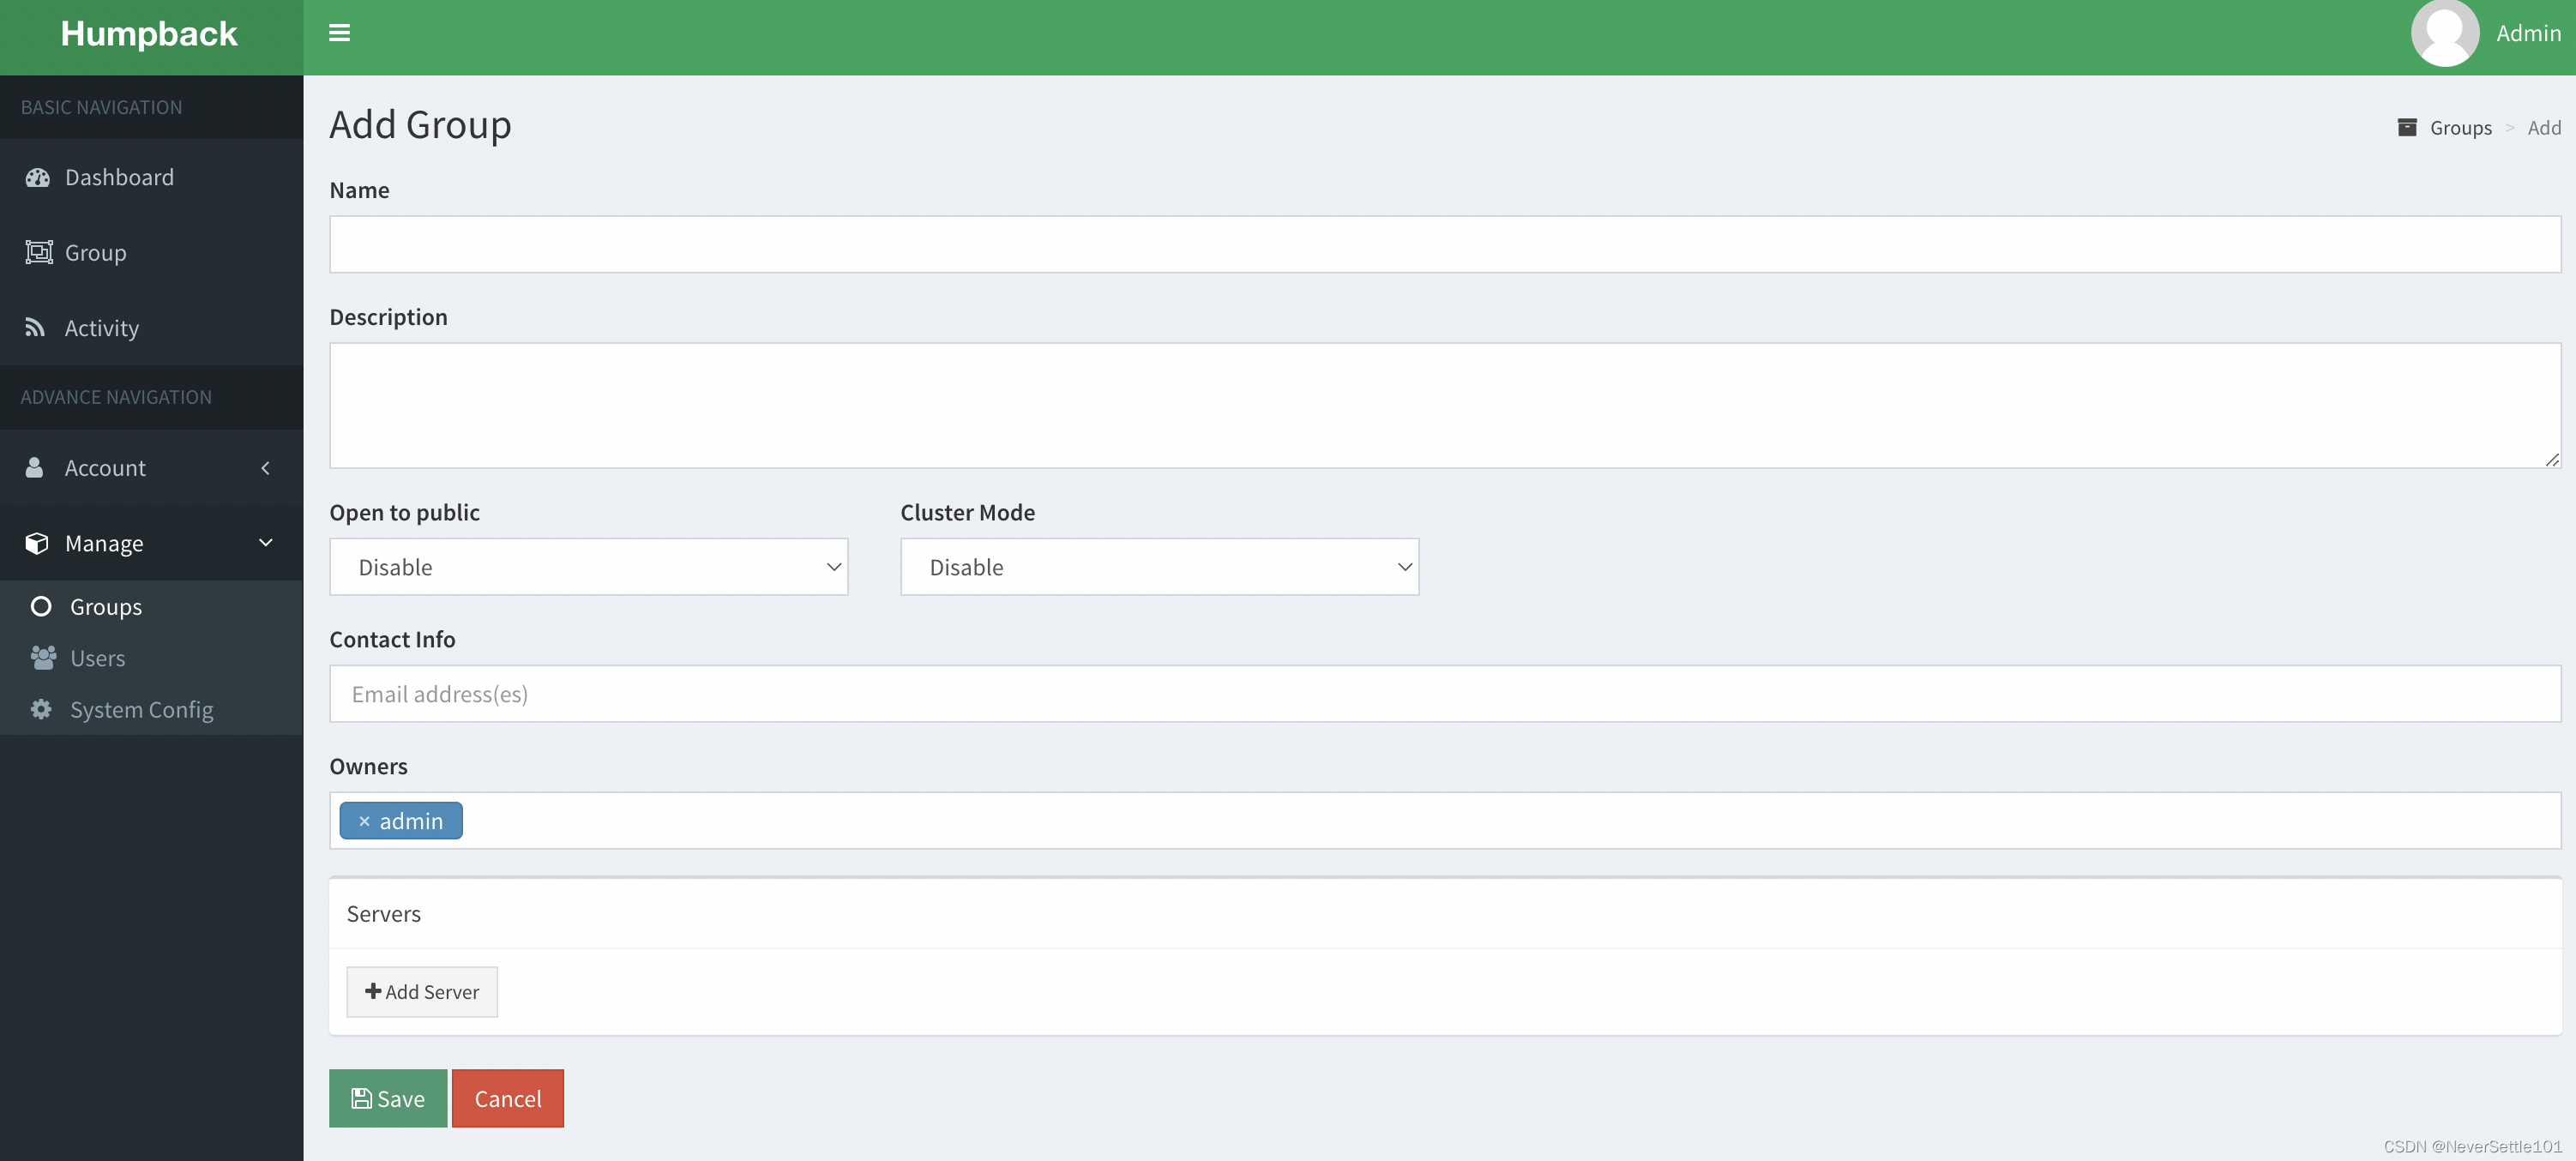
Task: Click the Groups navigation icon
Action: [39, 606]
